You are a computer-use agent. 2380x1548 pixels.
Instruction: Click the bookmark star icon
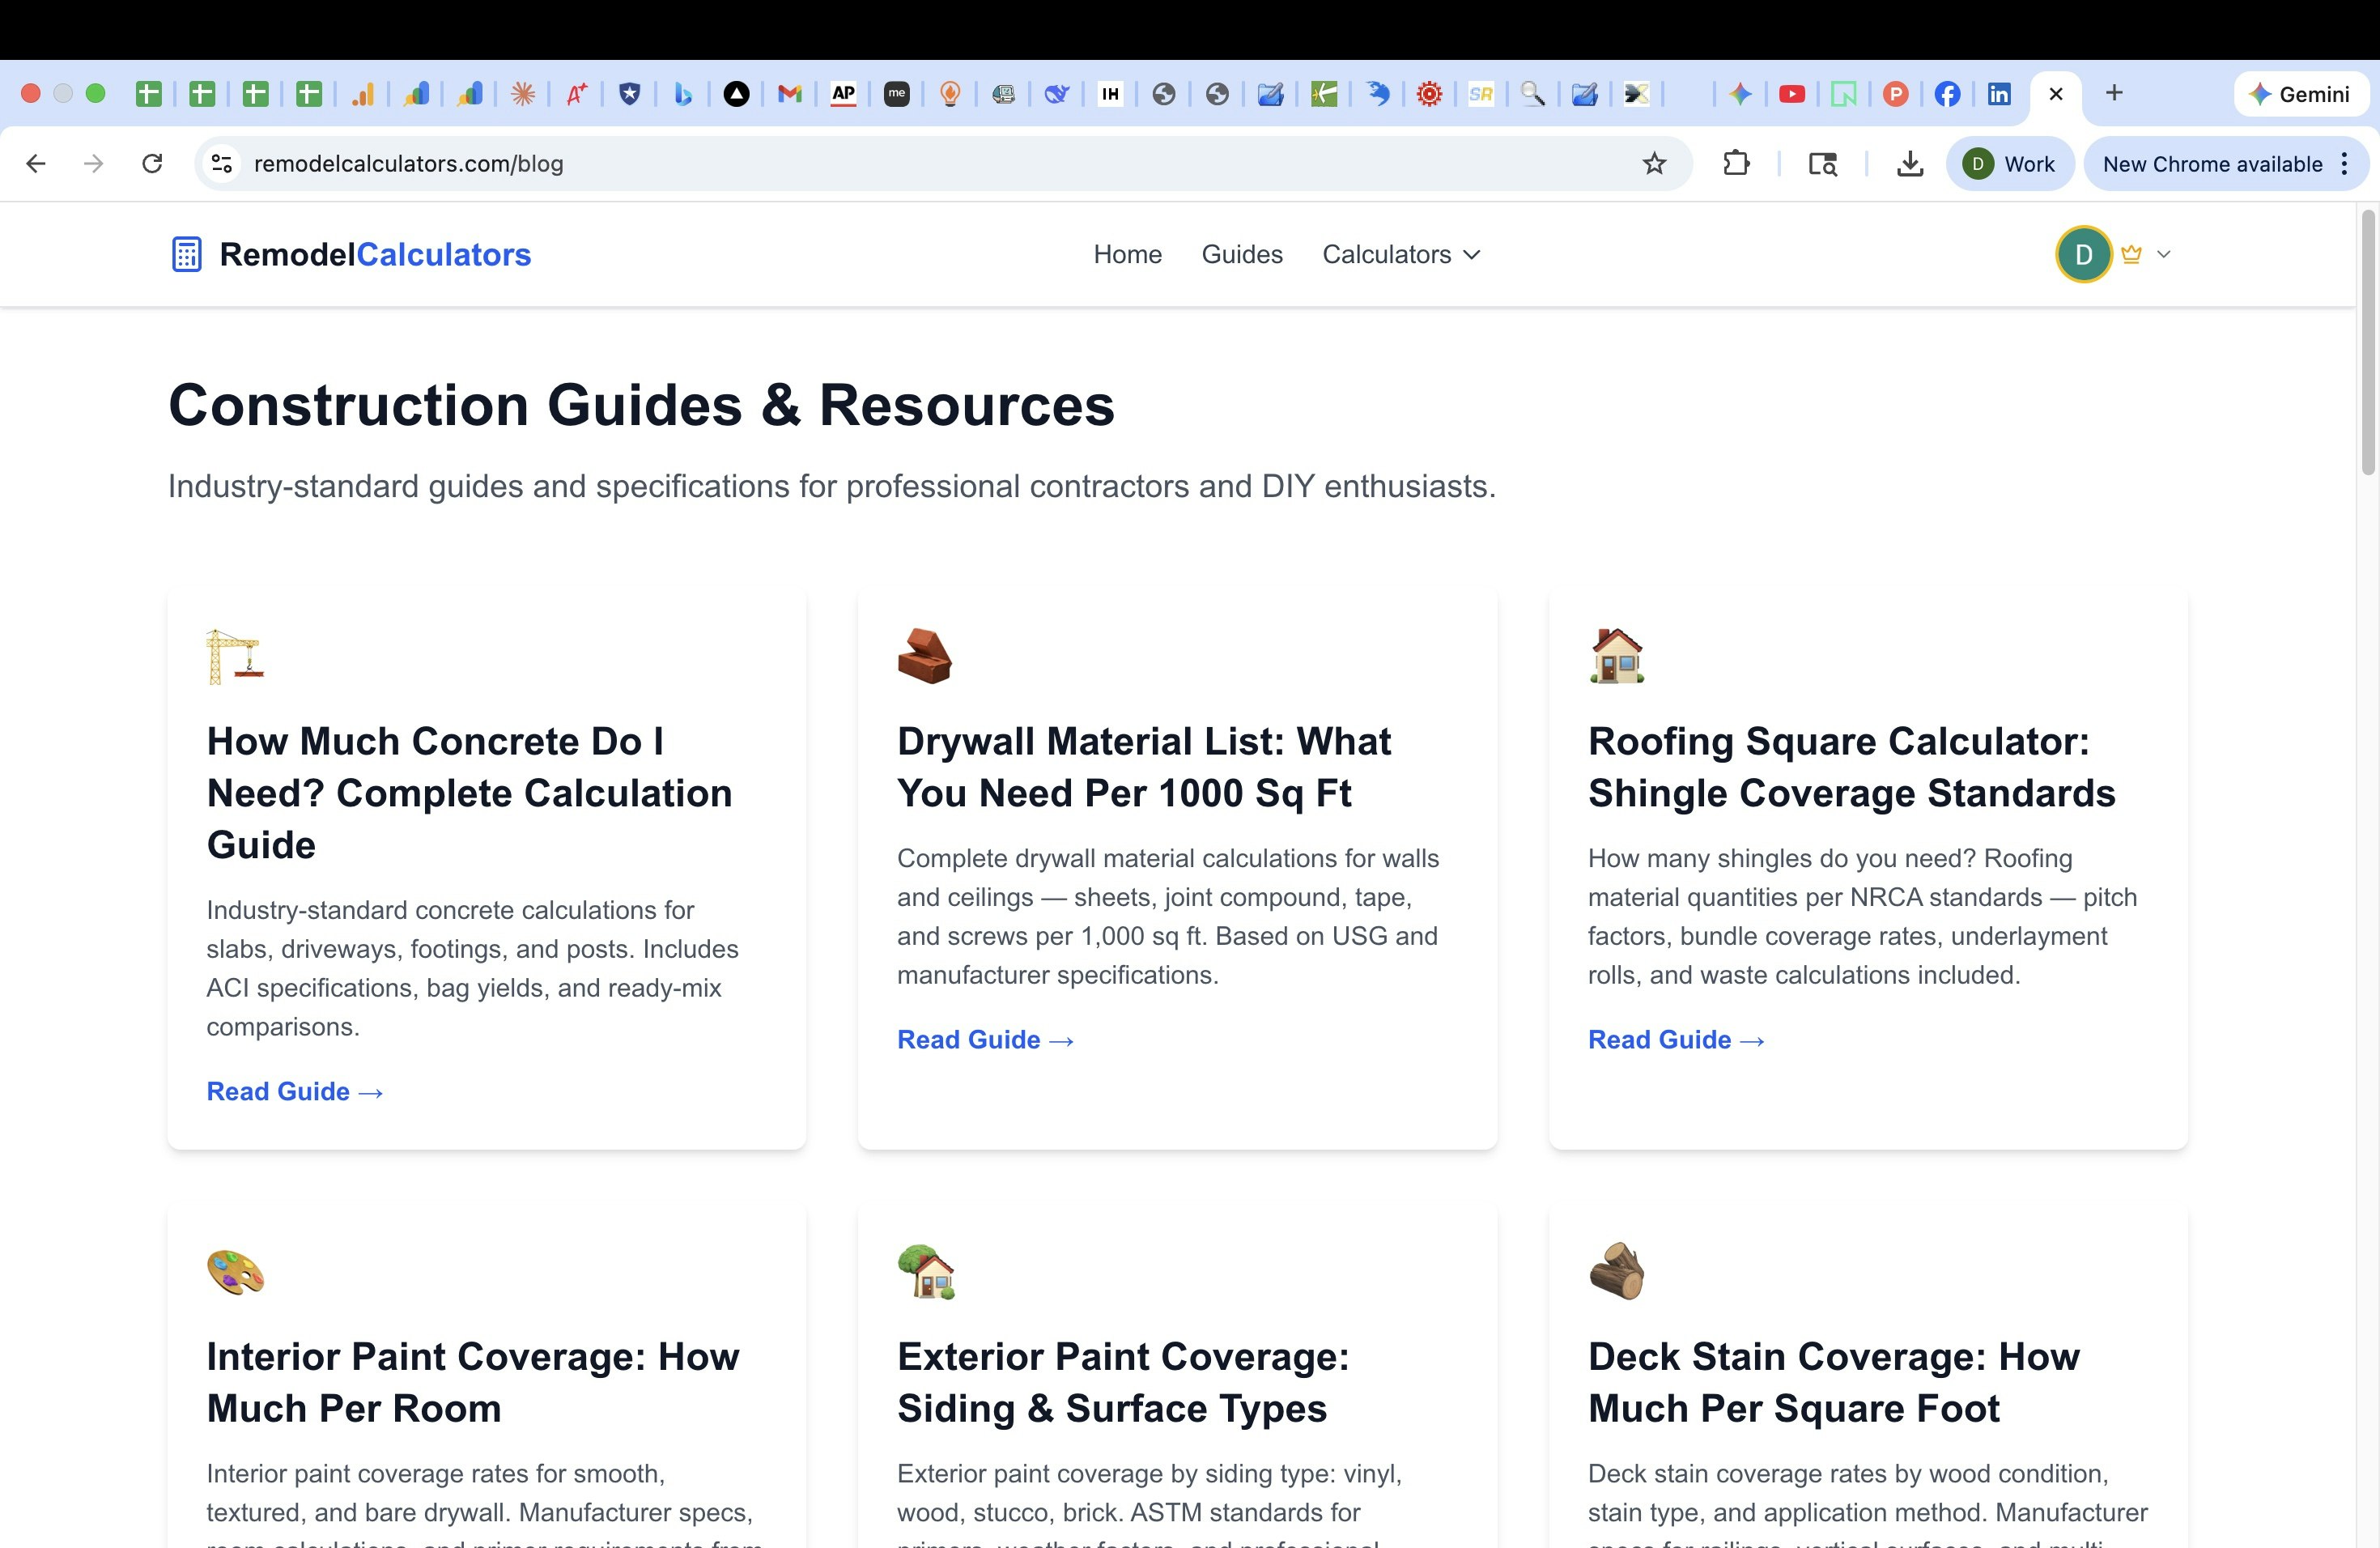1654,163
